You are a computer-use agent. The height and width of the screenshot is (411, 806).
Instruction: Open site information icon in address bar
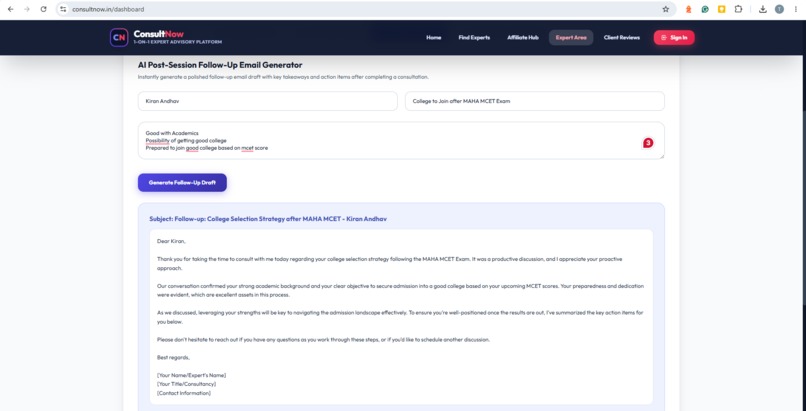[63, 9]
